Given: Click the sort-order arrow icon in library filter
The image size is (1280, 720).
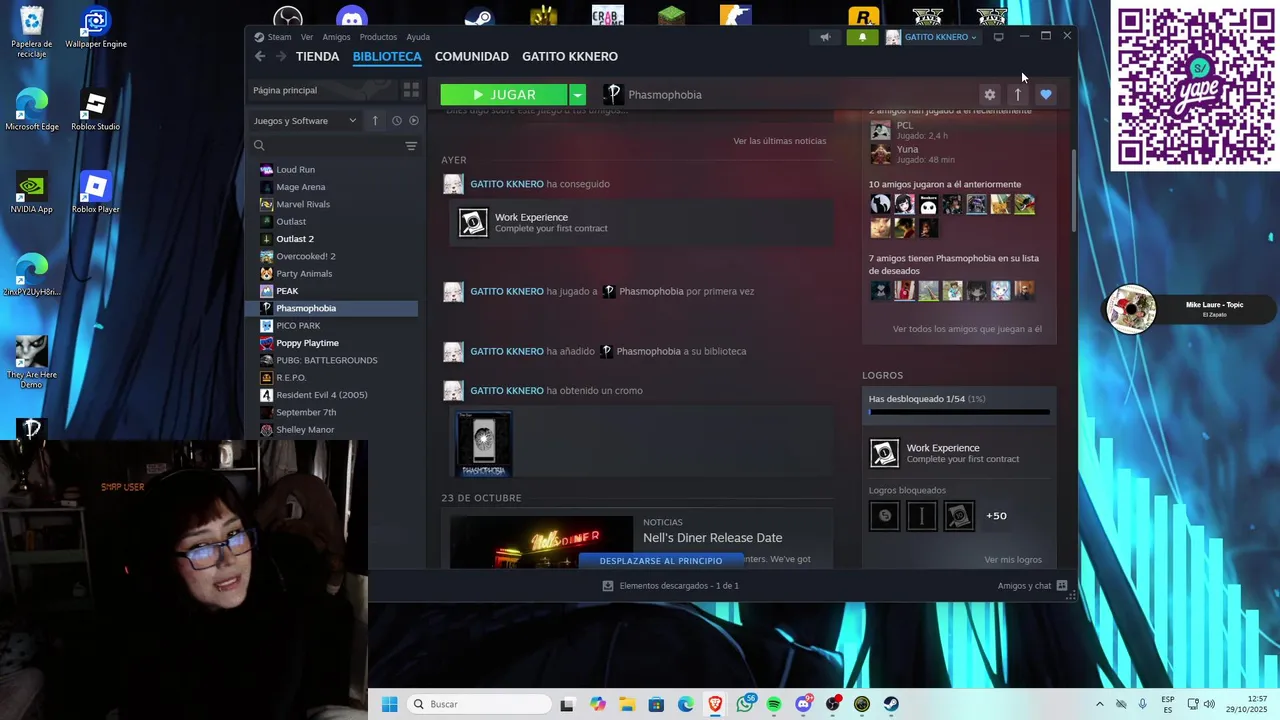Looking at the screenshot, I should click(375, 120).
